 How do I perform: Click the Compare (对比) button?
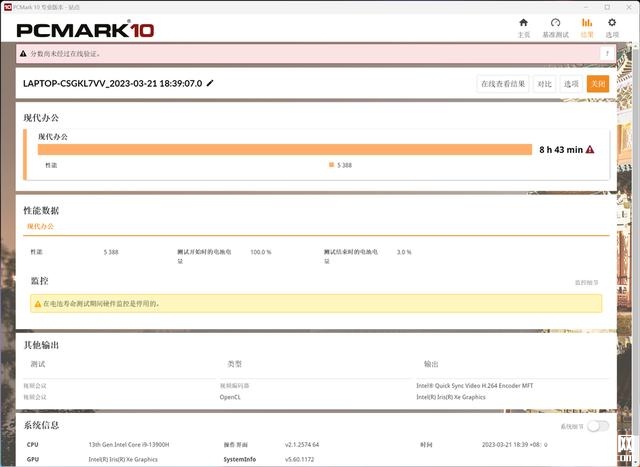point(544,84)
